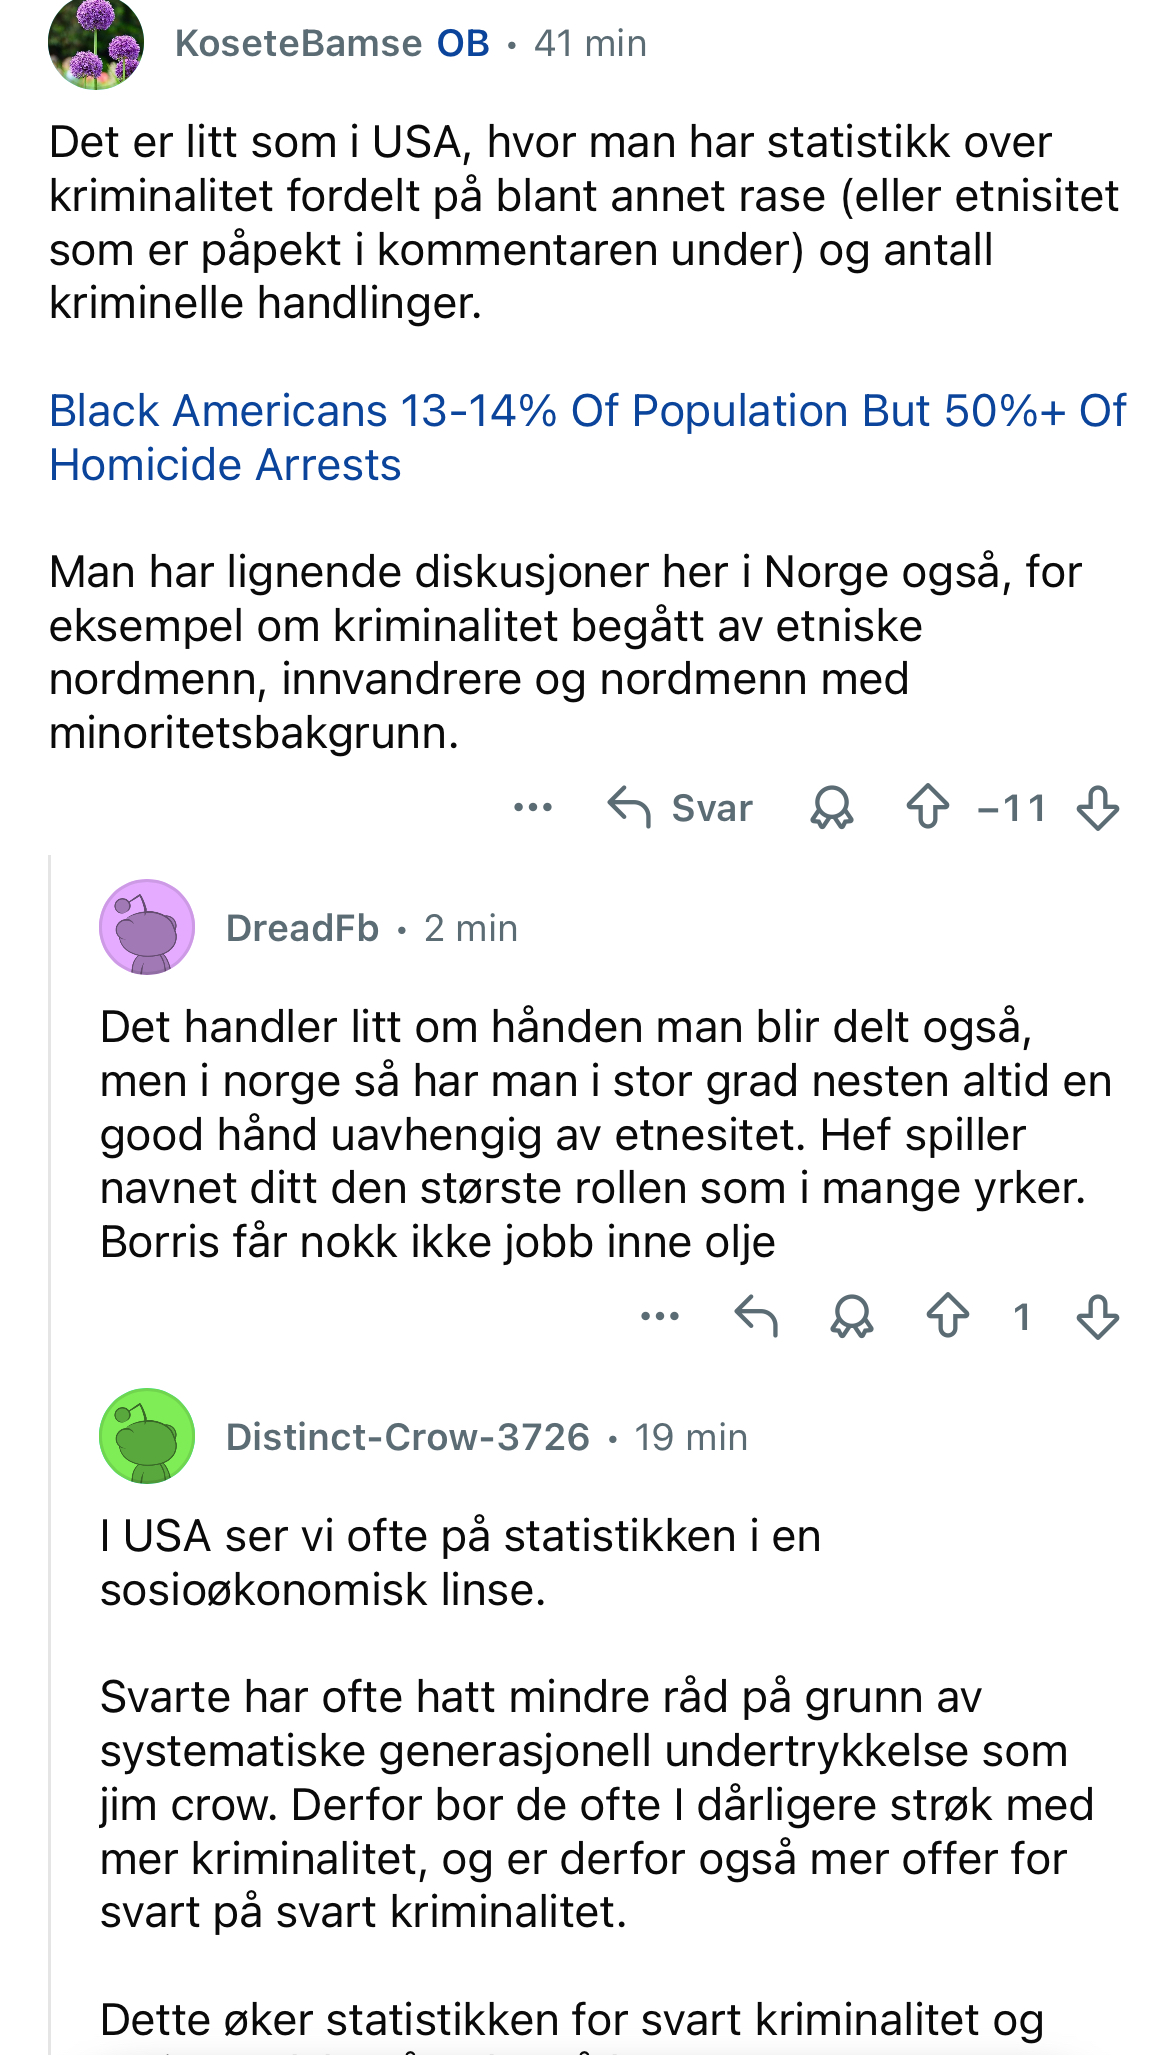Screen dimensions: 1170x2055
Task: Tap DreadFb's comment text body
Action: tap(606, 1135)
